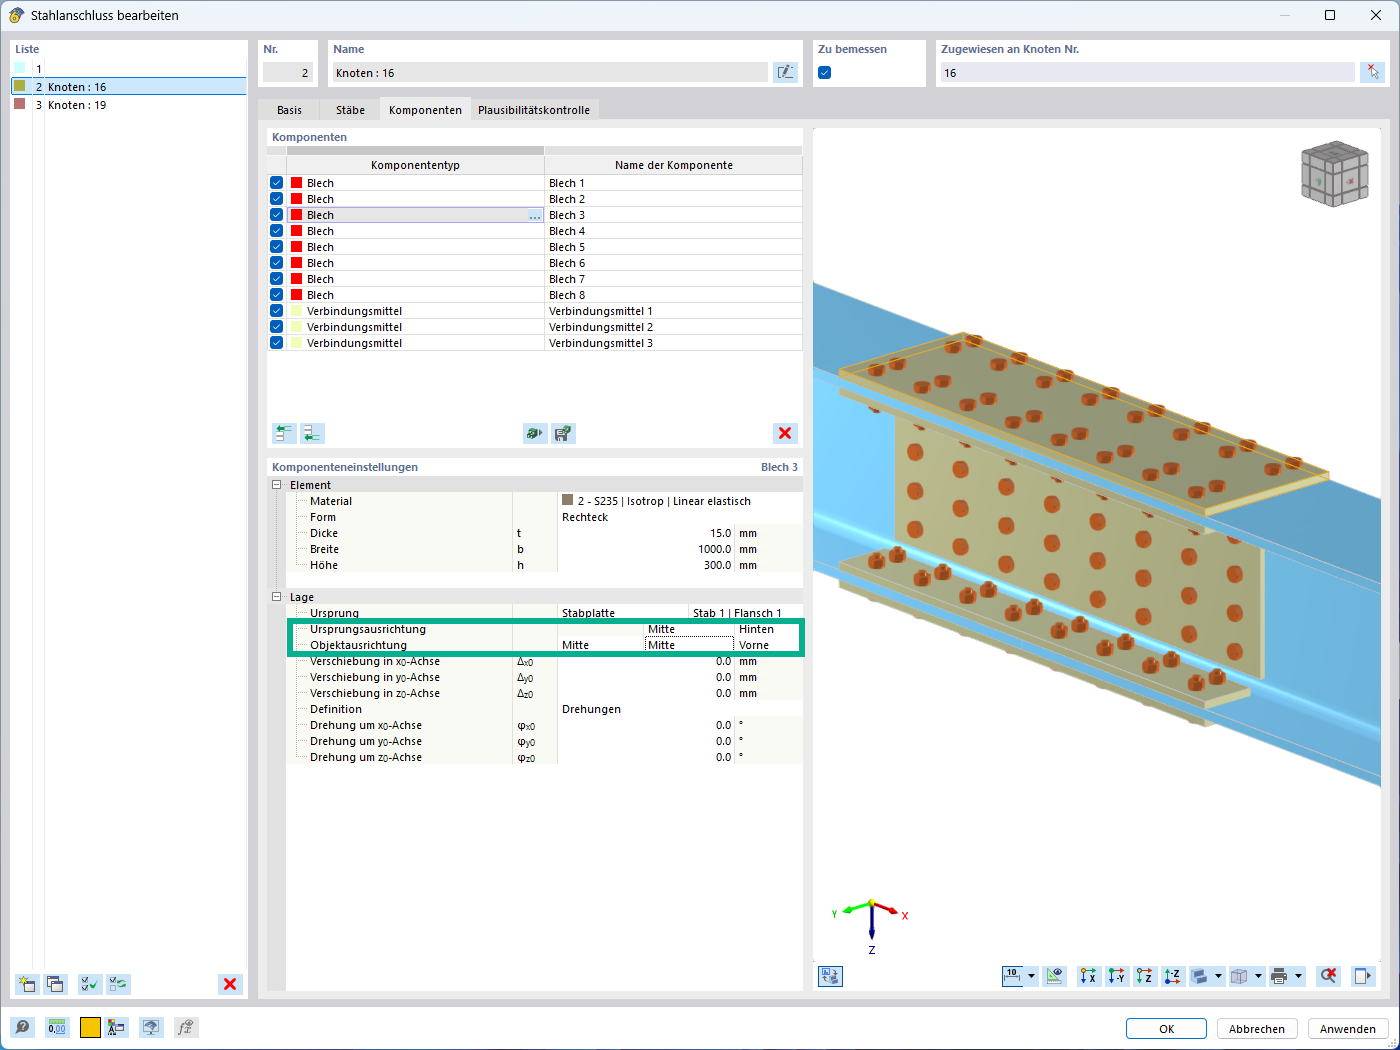Click the yellow color square at the bottom
This screenshot has height=1050, width=1400.
click(x=90, y=1027)
